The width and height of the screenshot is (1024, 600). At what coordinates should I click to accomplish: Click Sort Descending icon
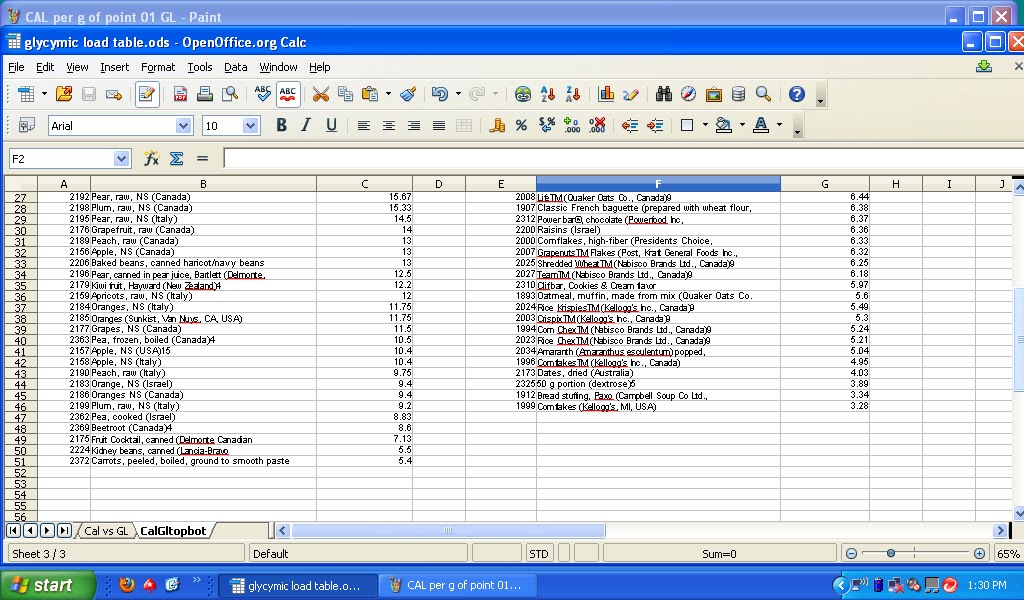tap(573, 94)
